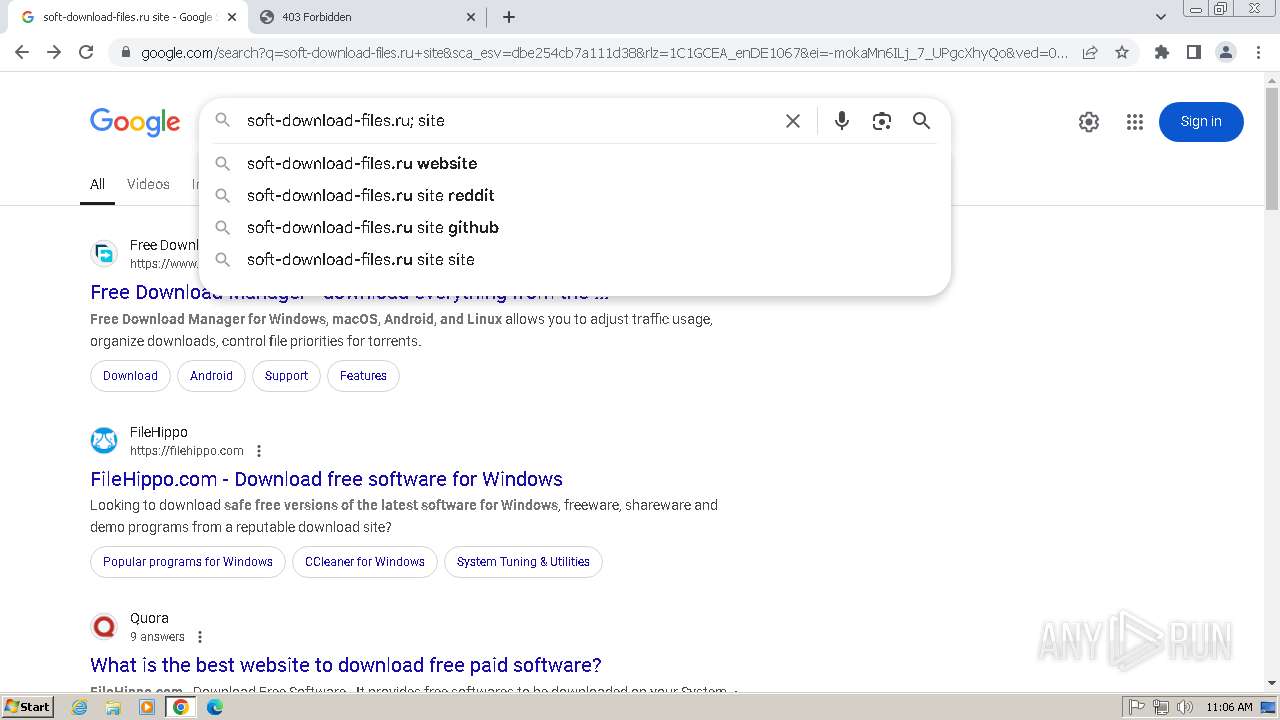Open the Windows Start menu
This screenshot has height=720, width=1280.
click(x=27, y=707)
